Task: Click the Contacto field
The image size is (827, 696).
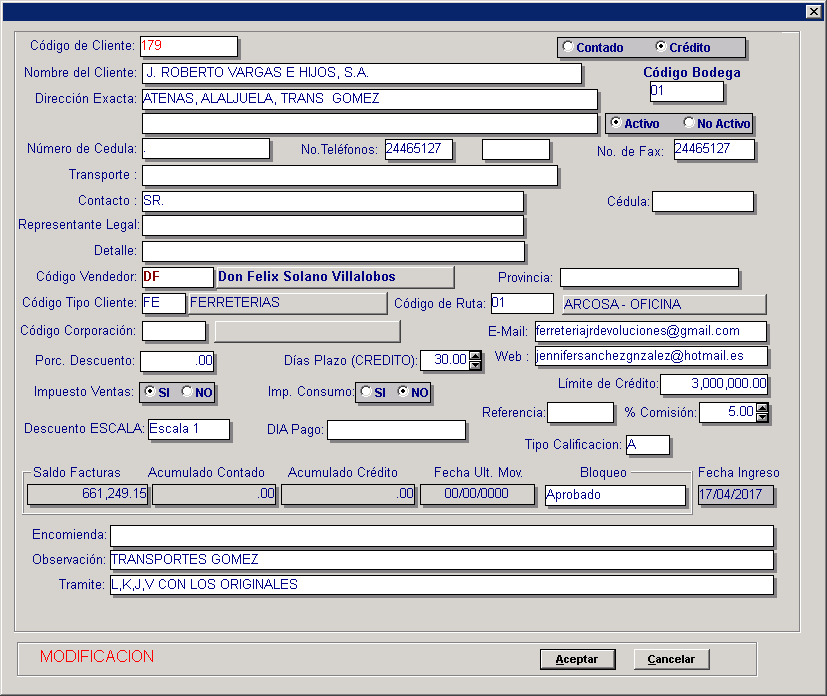Action: (333, 201)
